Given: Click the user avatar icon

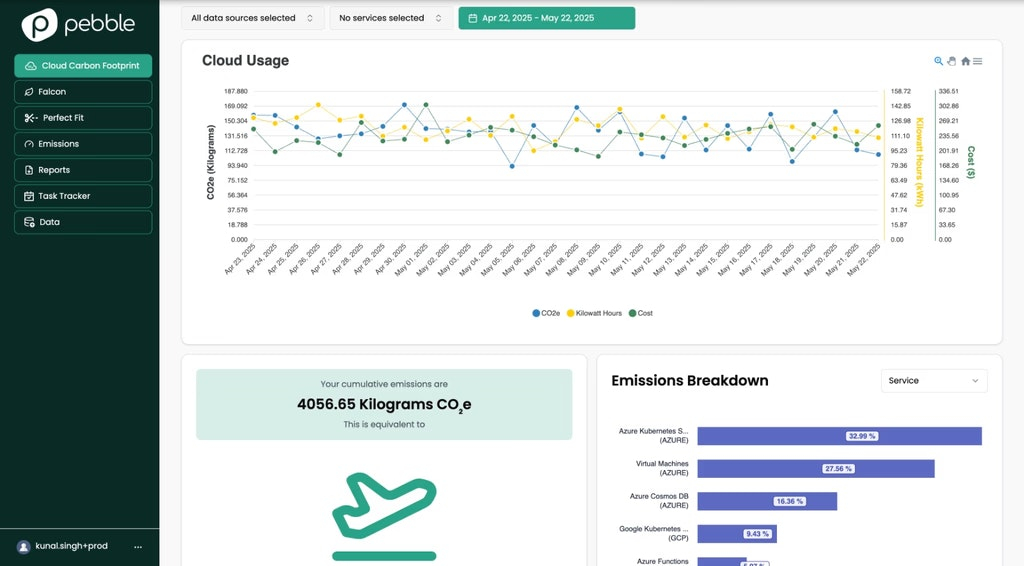Looking at the screenshot, I should point(24,547).
